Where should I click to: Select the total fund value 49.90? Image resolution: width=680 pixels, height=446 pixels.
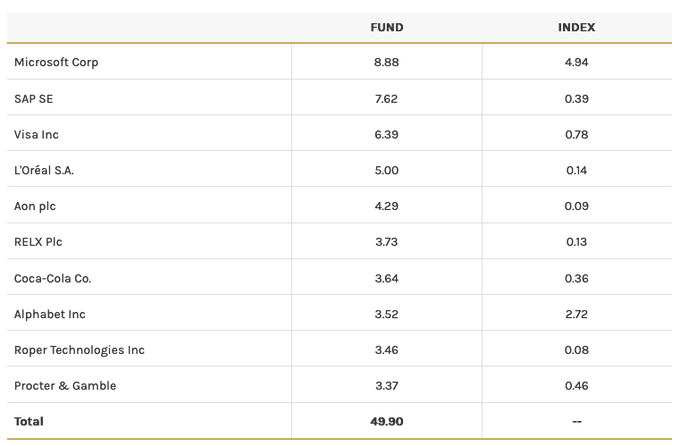(x=386, y=422)
